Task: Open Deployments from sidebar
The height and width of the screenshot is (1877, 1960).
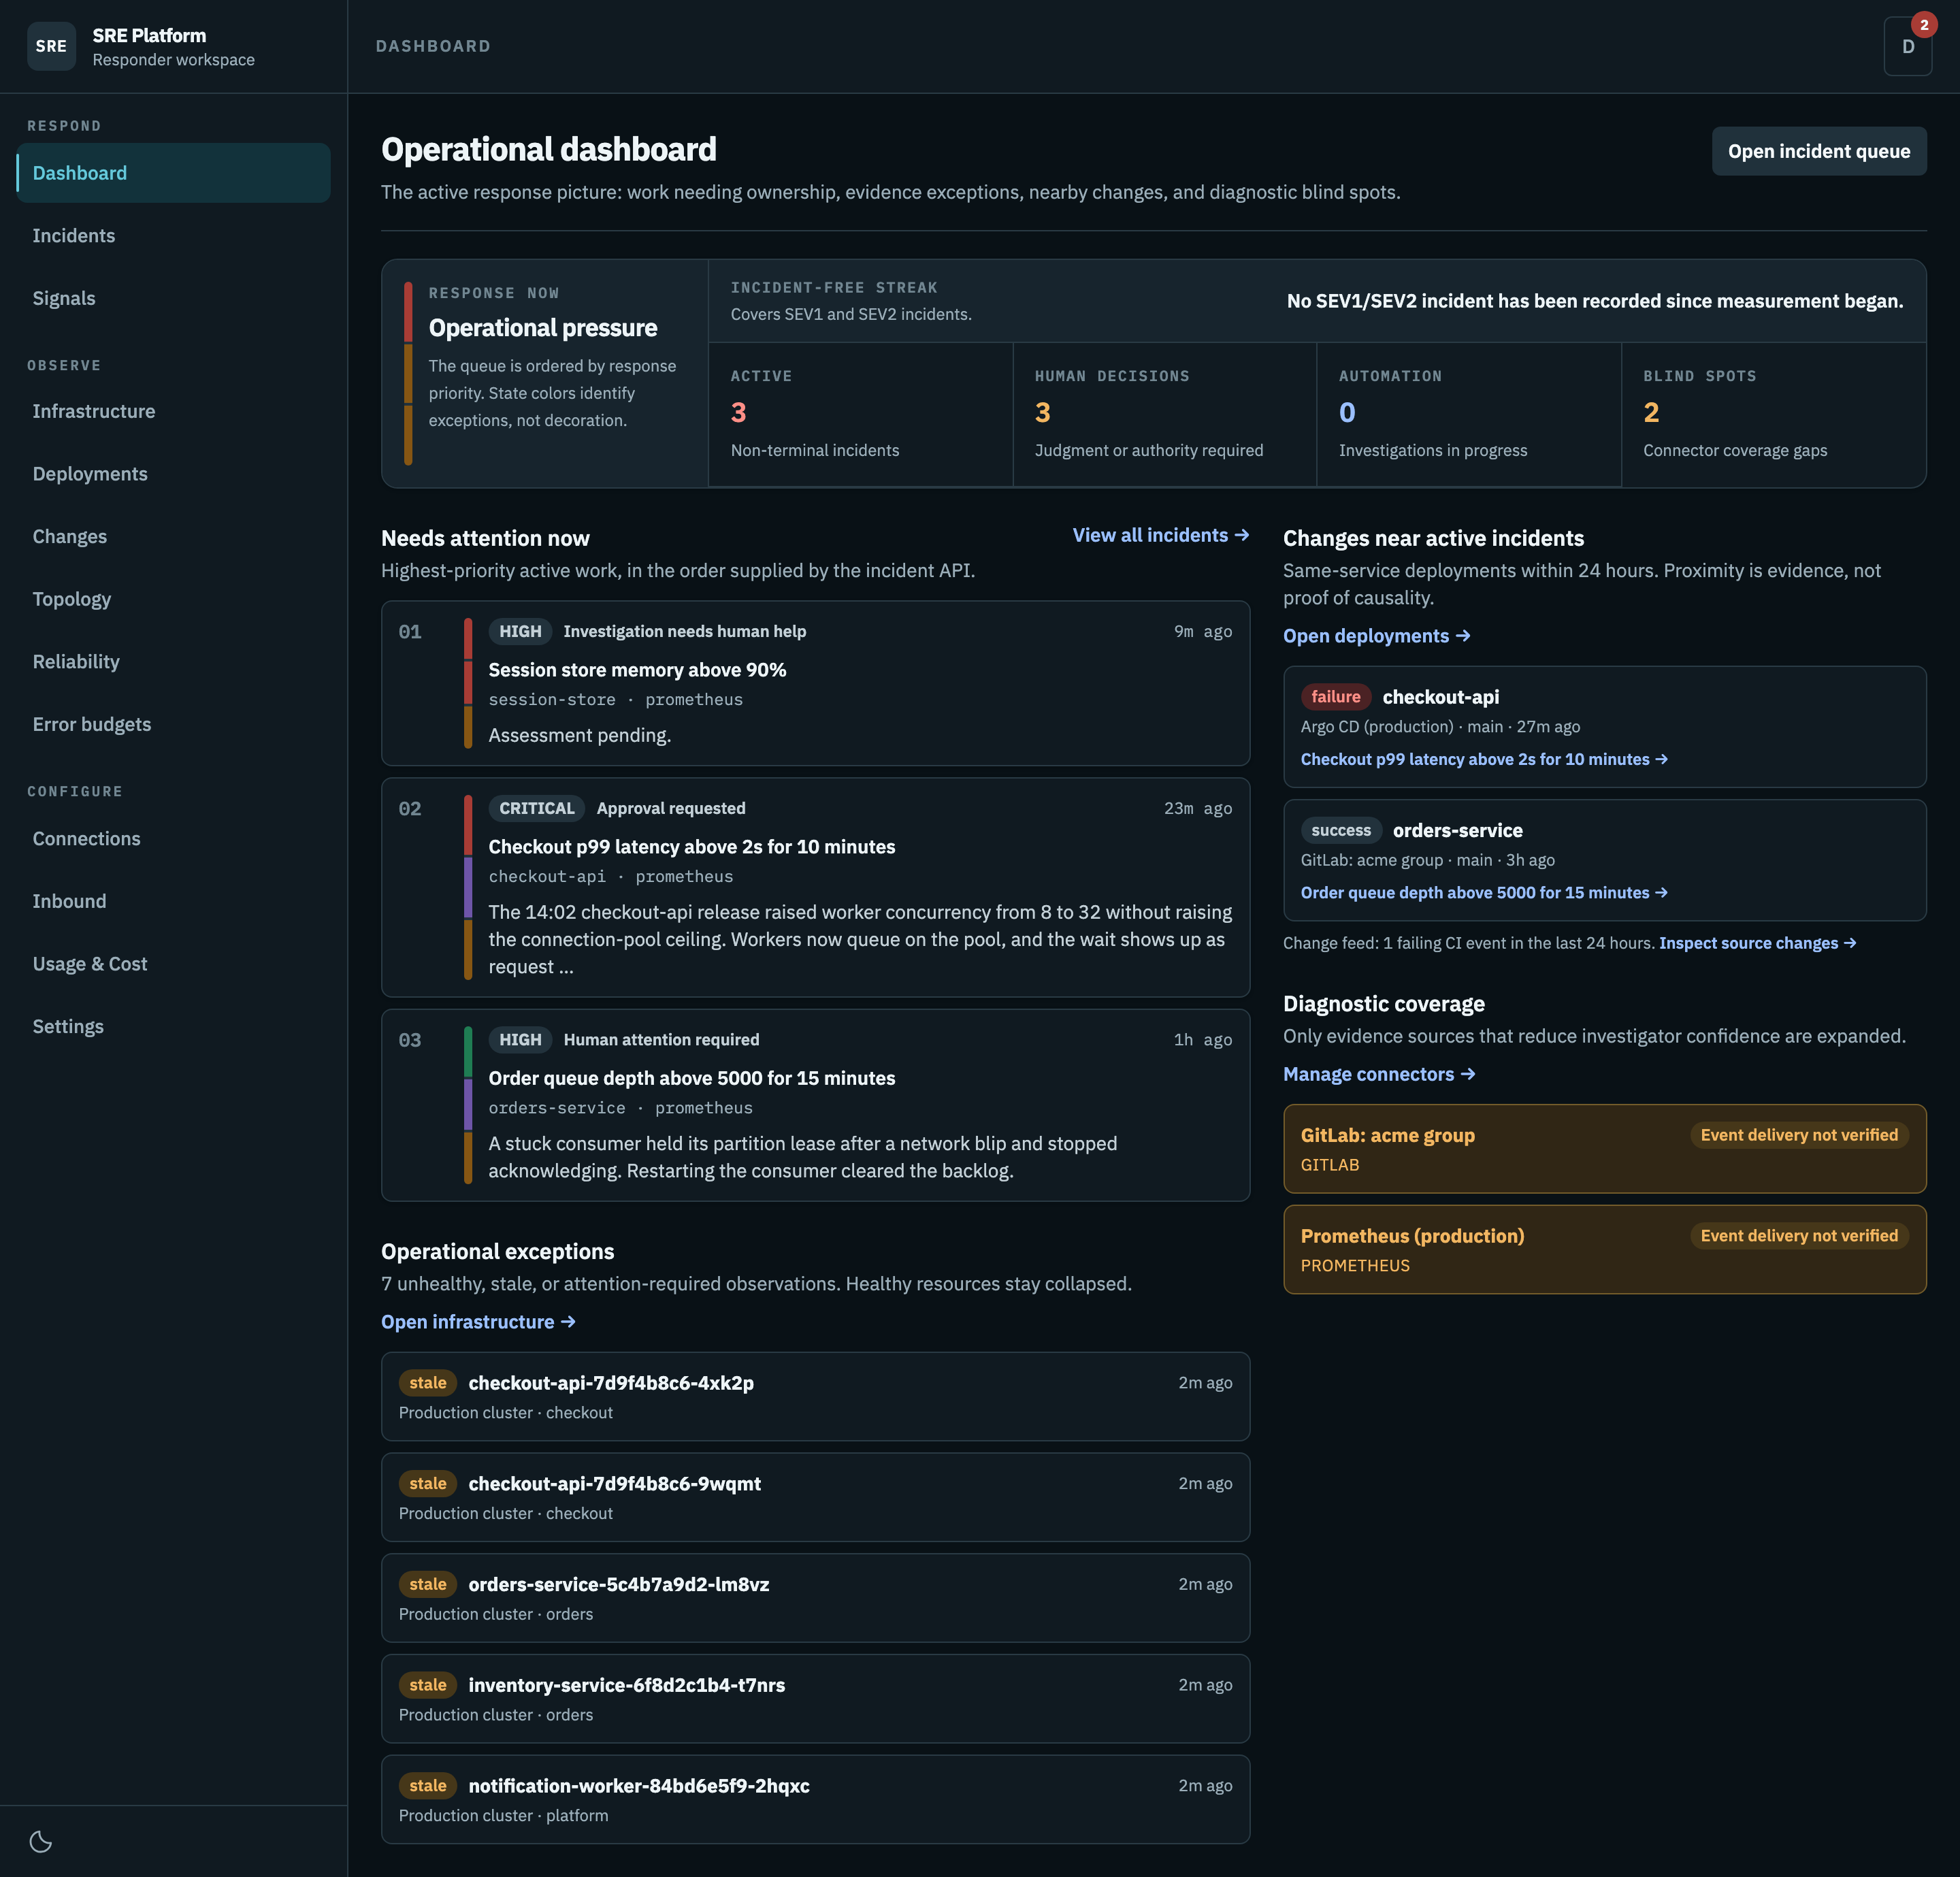Action: pos(173,474)
